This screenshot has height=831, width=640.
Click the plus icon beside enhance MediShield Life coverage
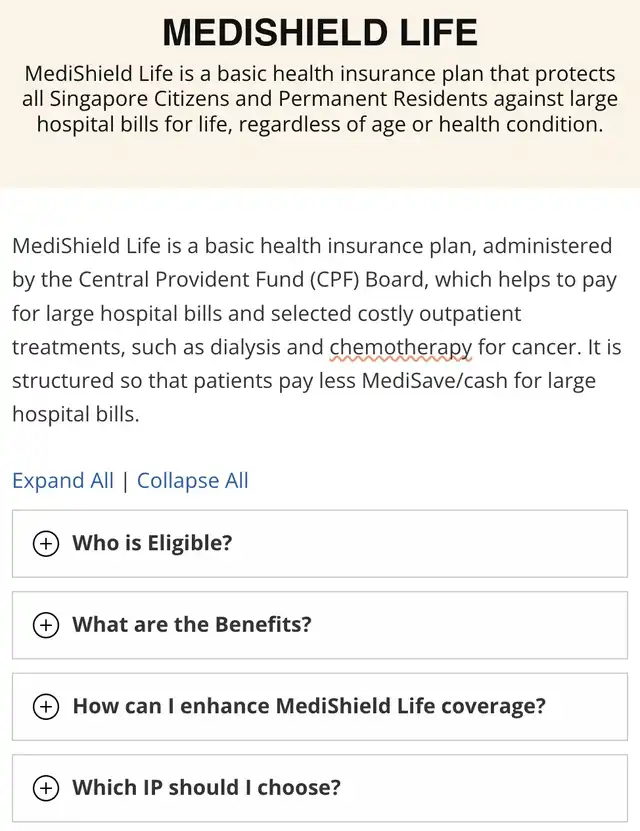(x=46, y=706)
